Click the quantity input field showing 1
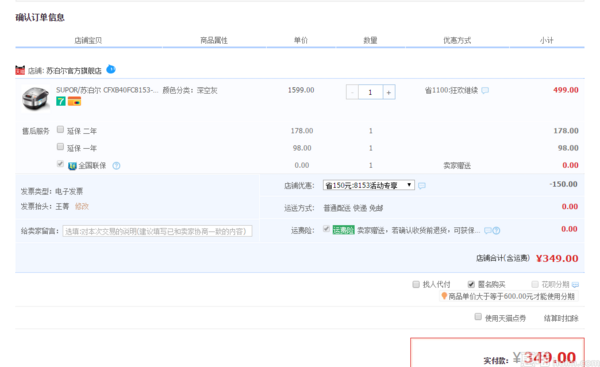Viewport: 600px width, 367px height. click(370, 92)
